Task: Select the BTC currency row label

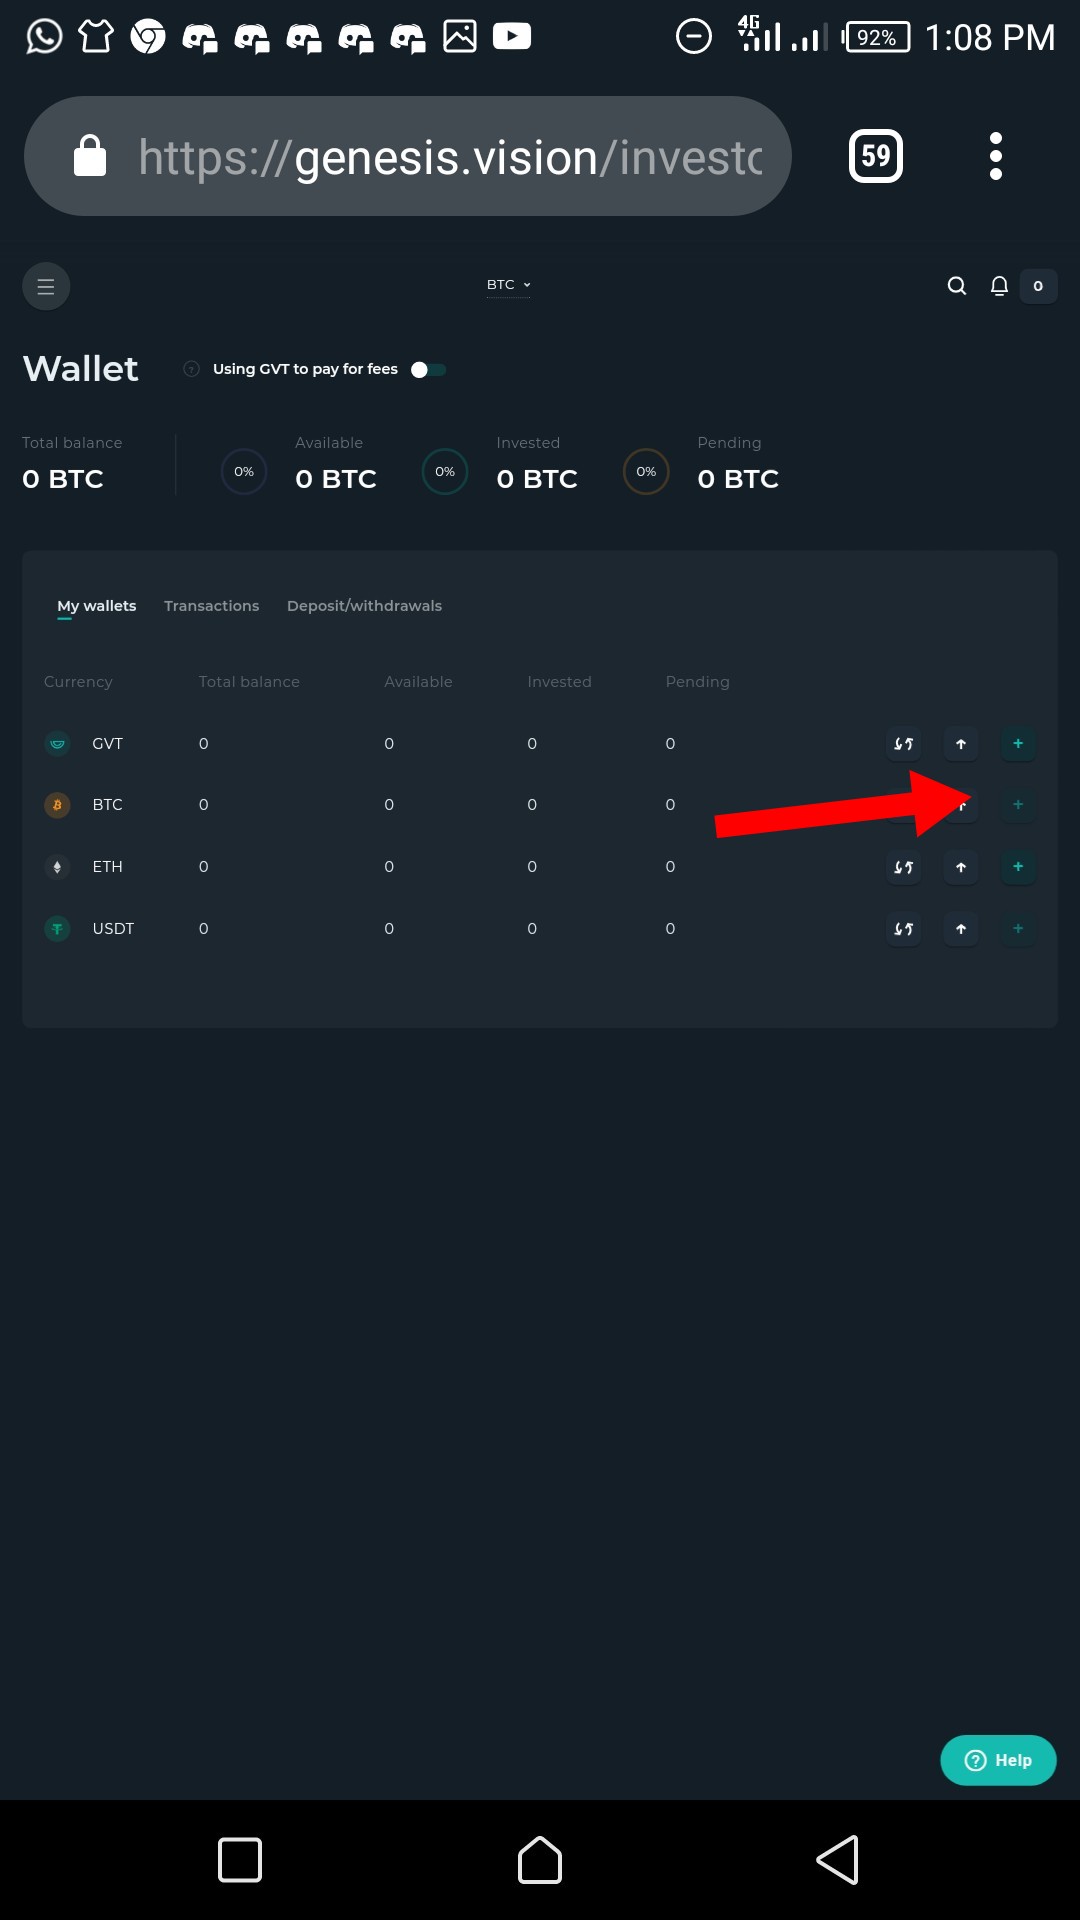Action: coord(107,805)
